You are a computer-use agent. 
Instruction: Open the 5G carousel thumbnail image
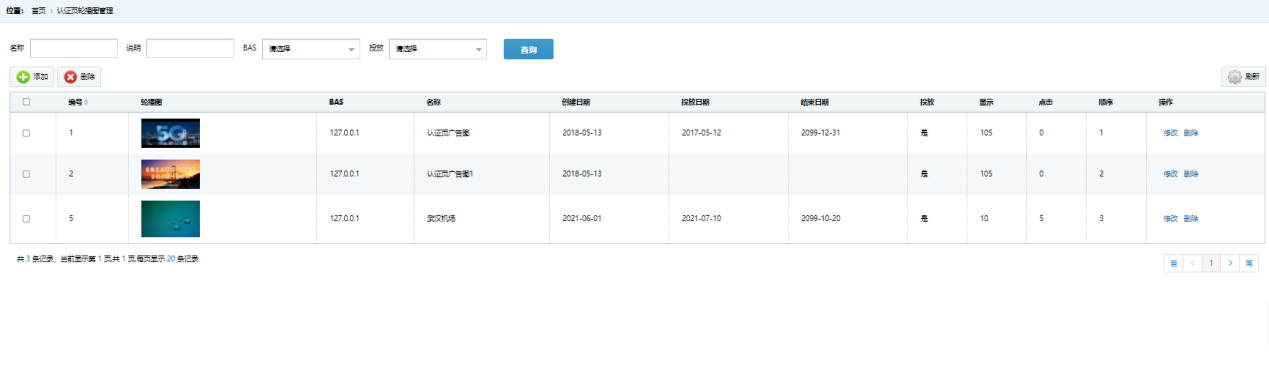click(x=170, y=133)
